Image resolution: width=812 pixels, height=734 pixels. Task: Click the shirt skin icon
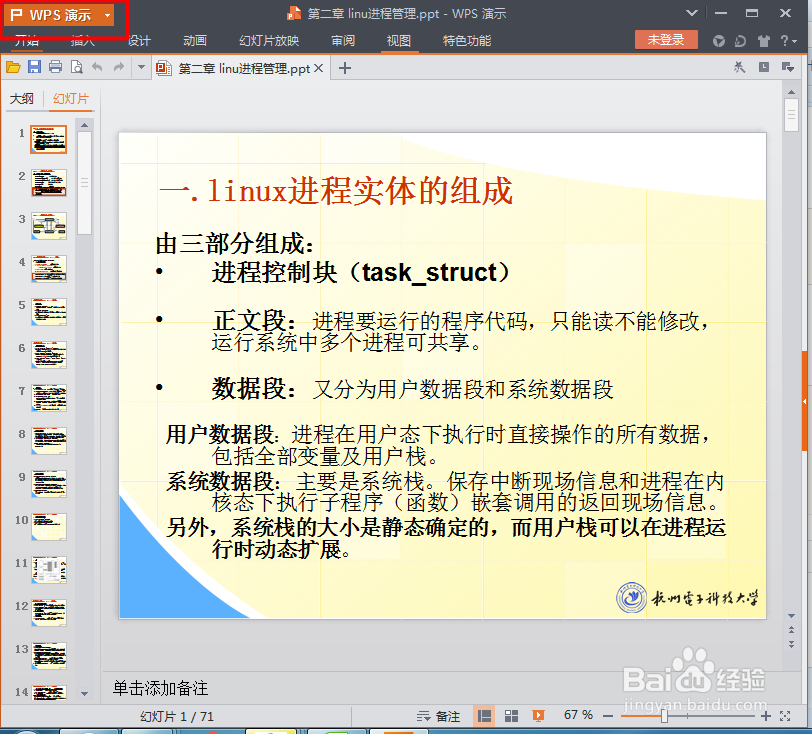[x=764, y=41]
